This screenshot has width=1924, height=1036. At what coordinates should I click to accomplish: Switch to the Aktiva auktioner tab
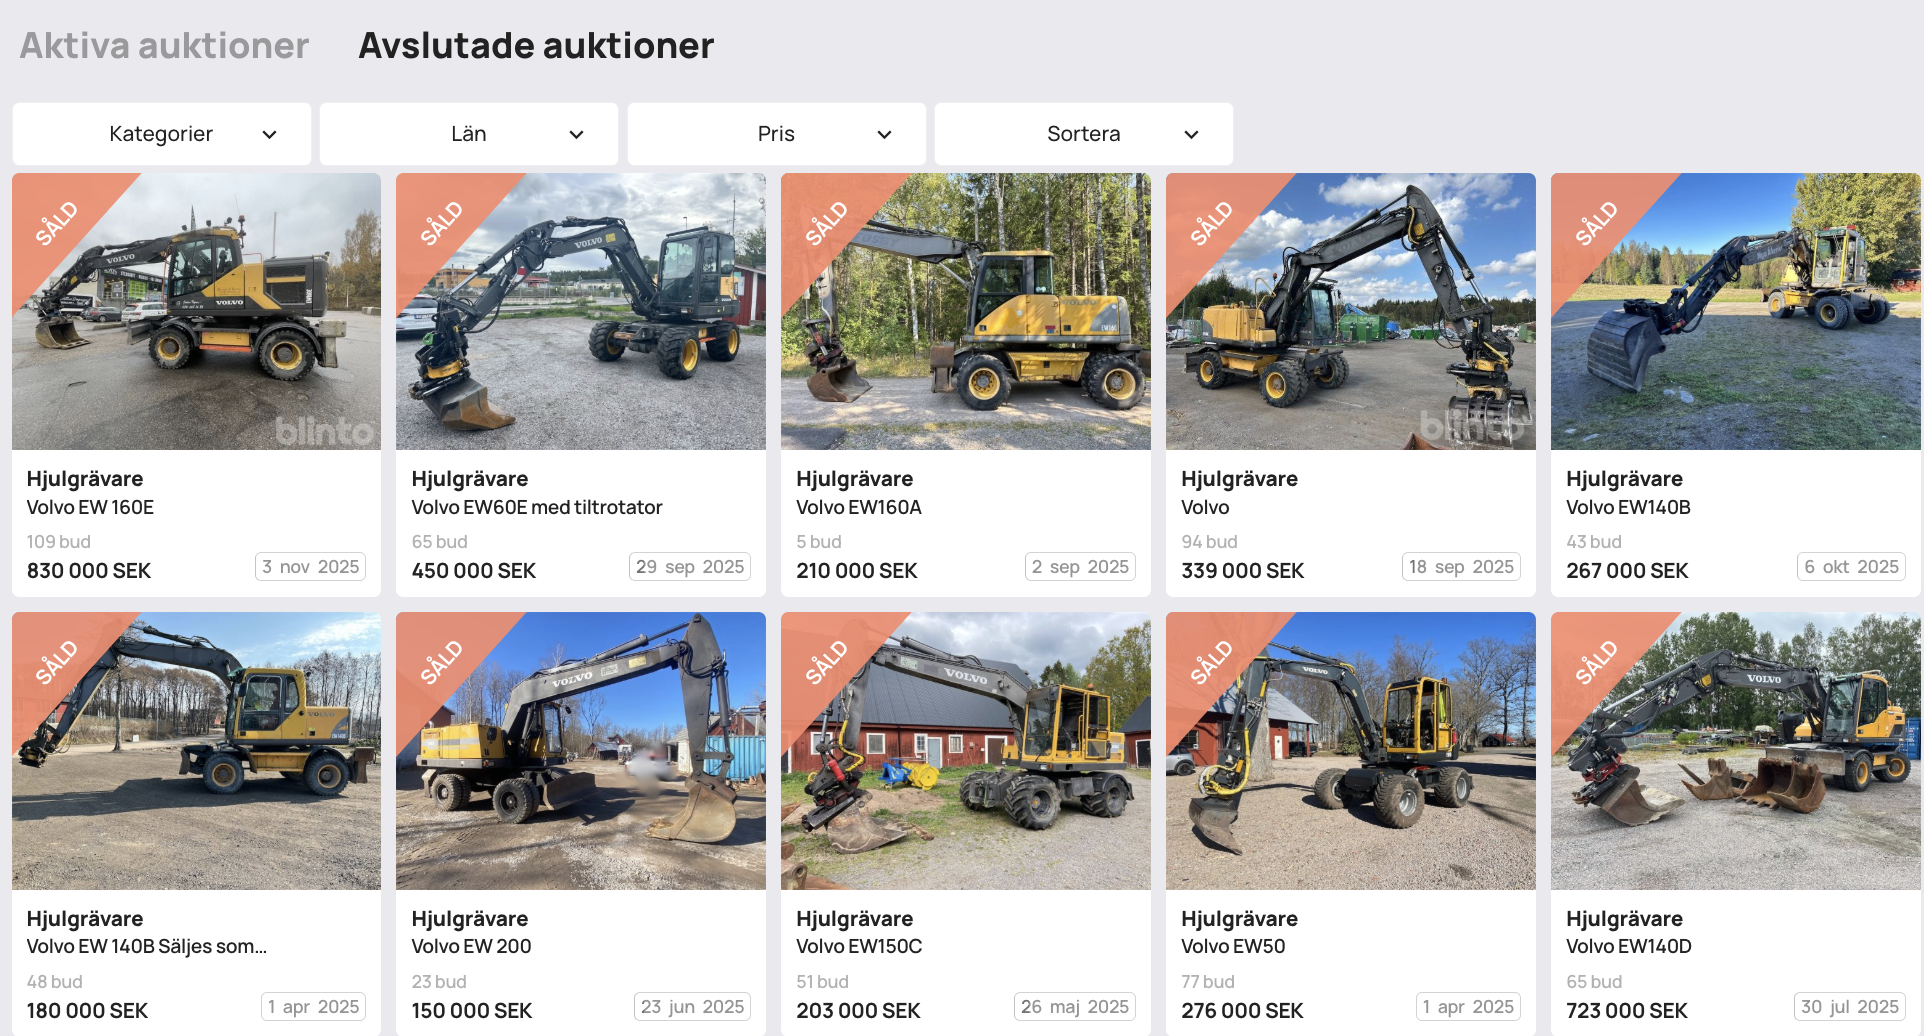click(x=164, y=46)
